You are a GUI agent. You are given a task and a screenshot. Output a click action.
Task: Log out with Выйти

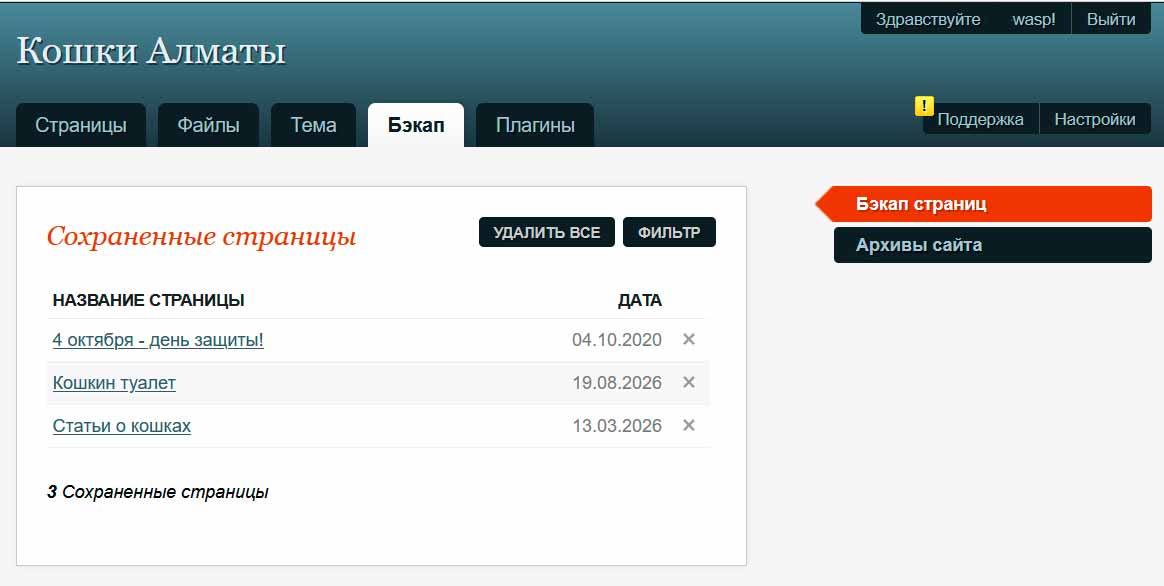1111,19
